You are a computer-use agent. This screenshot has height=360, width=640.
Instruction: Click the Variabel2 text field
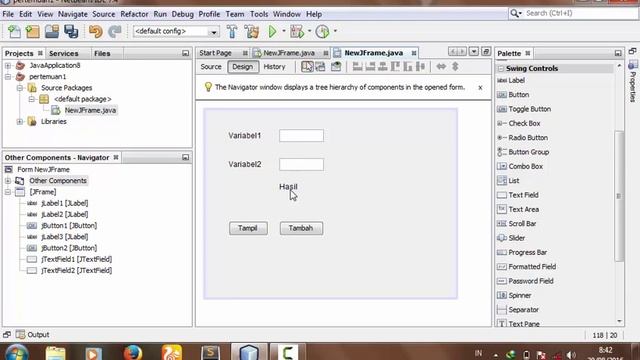301,164
